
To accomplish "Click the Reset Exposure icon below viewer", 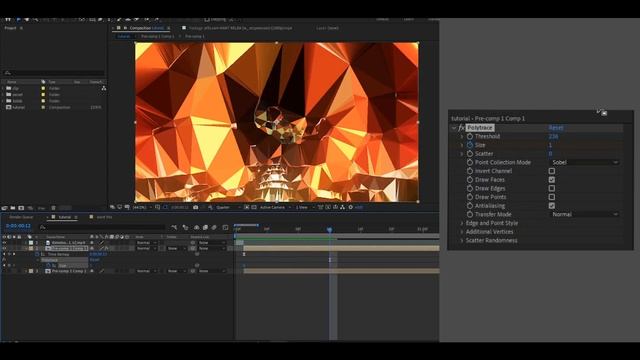I will (x=351, y=207).
